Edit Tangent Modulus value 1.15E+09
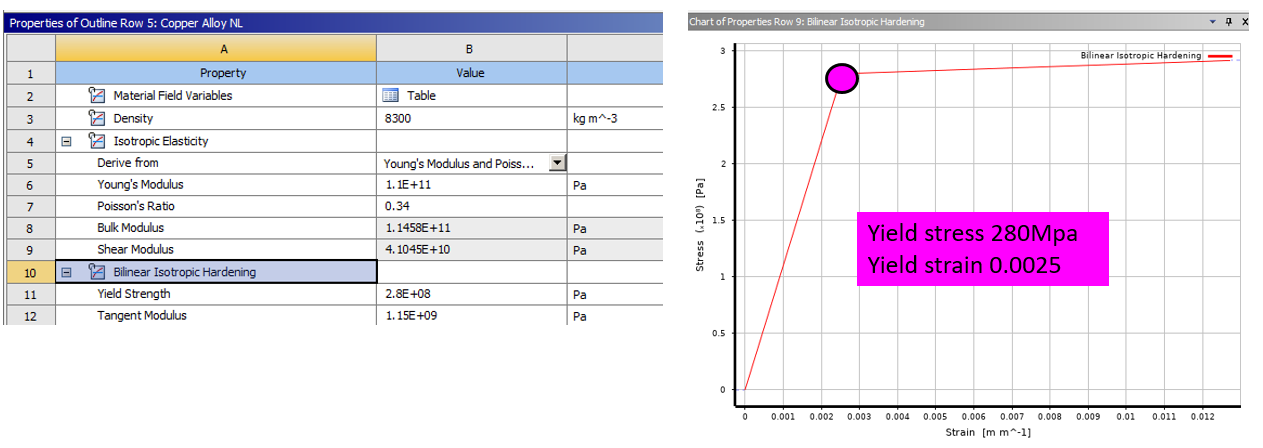 point(410,315)
